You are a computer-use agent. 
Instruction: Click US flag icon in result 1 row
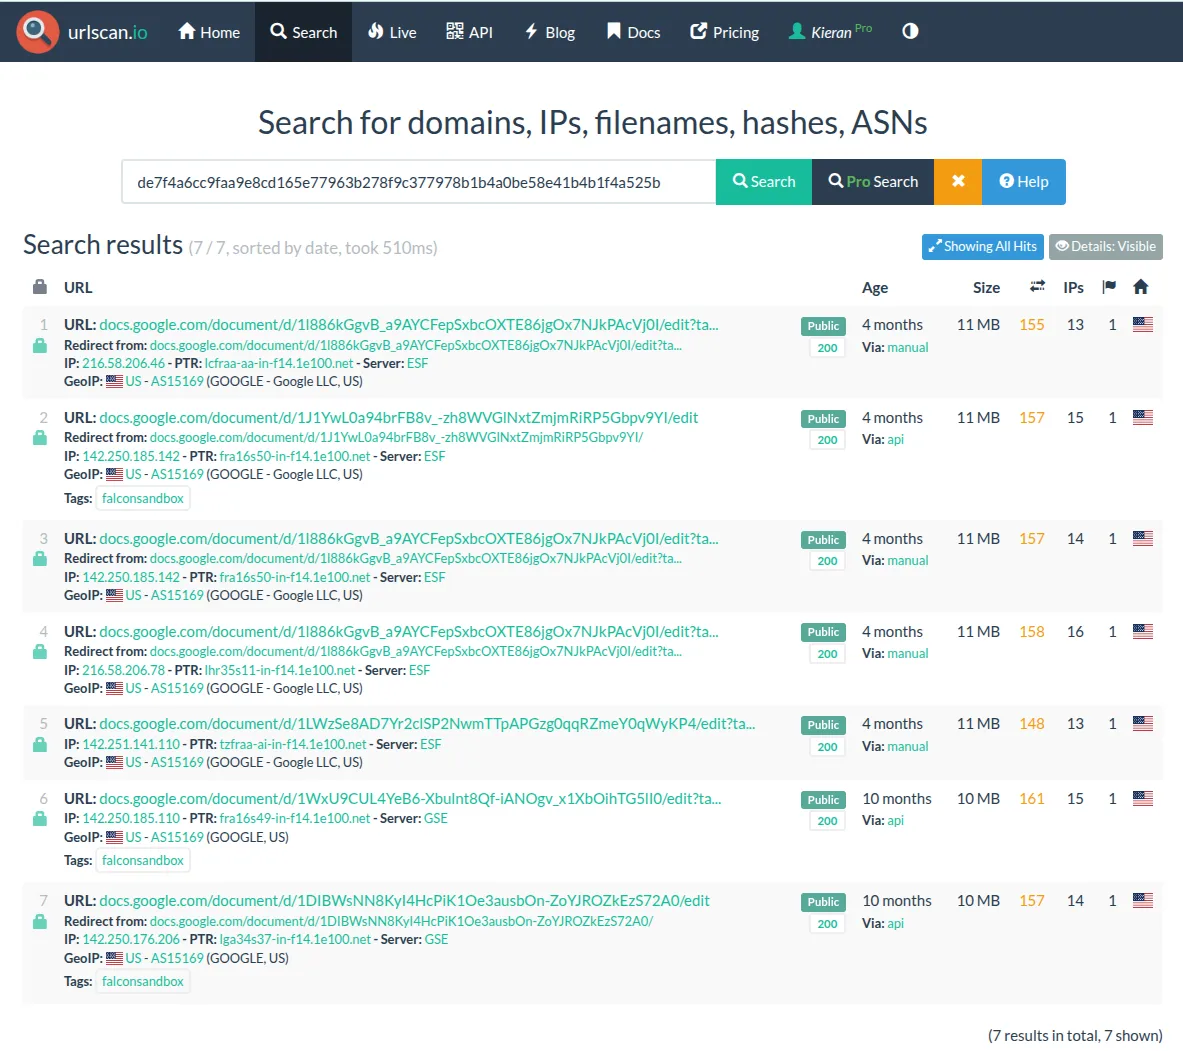(x=1142, y=324)
